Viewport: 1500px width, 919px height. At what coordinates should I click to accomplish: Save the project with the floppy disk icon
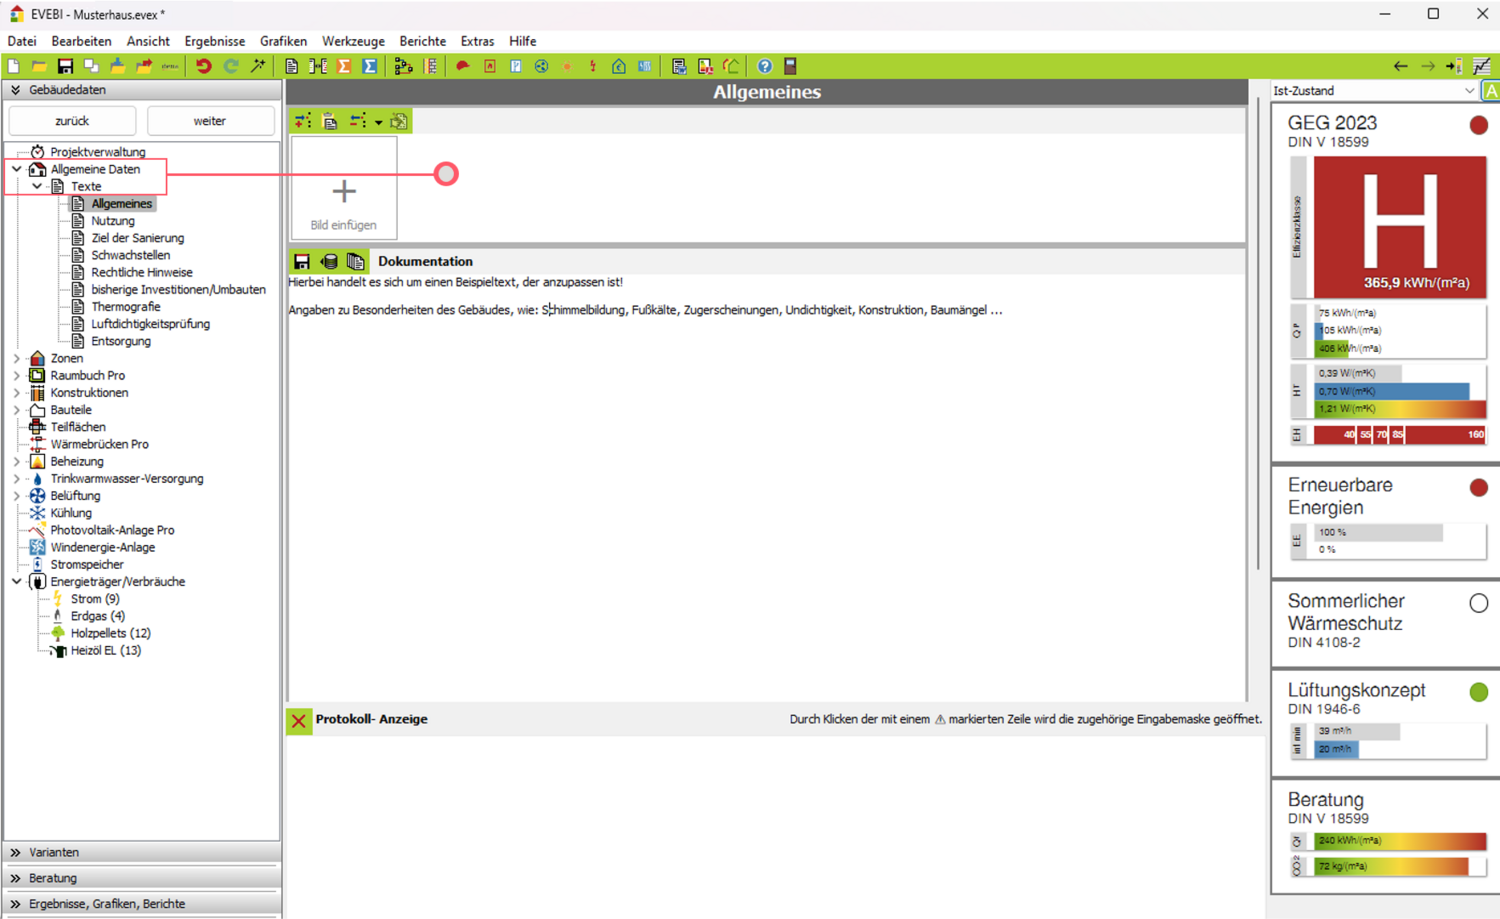[x=65, y=66]
